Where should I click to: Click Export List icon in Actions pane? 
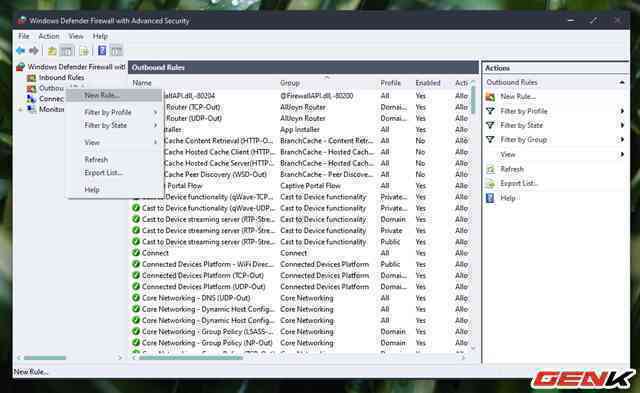pyautogui.click(x=490, y=184)
